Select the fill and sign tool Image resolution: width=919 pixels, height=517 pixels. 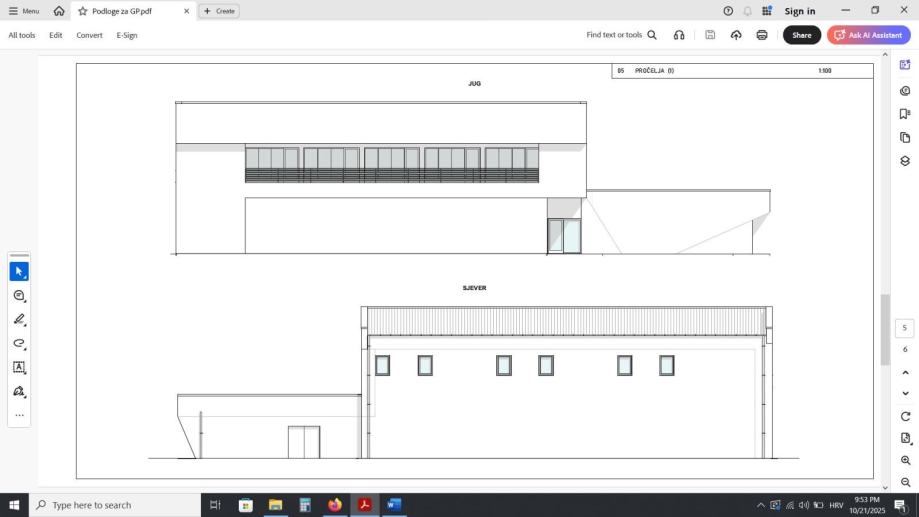tap(19, 391)
